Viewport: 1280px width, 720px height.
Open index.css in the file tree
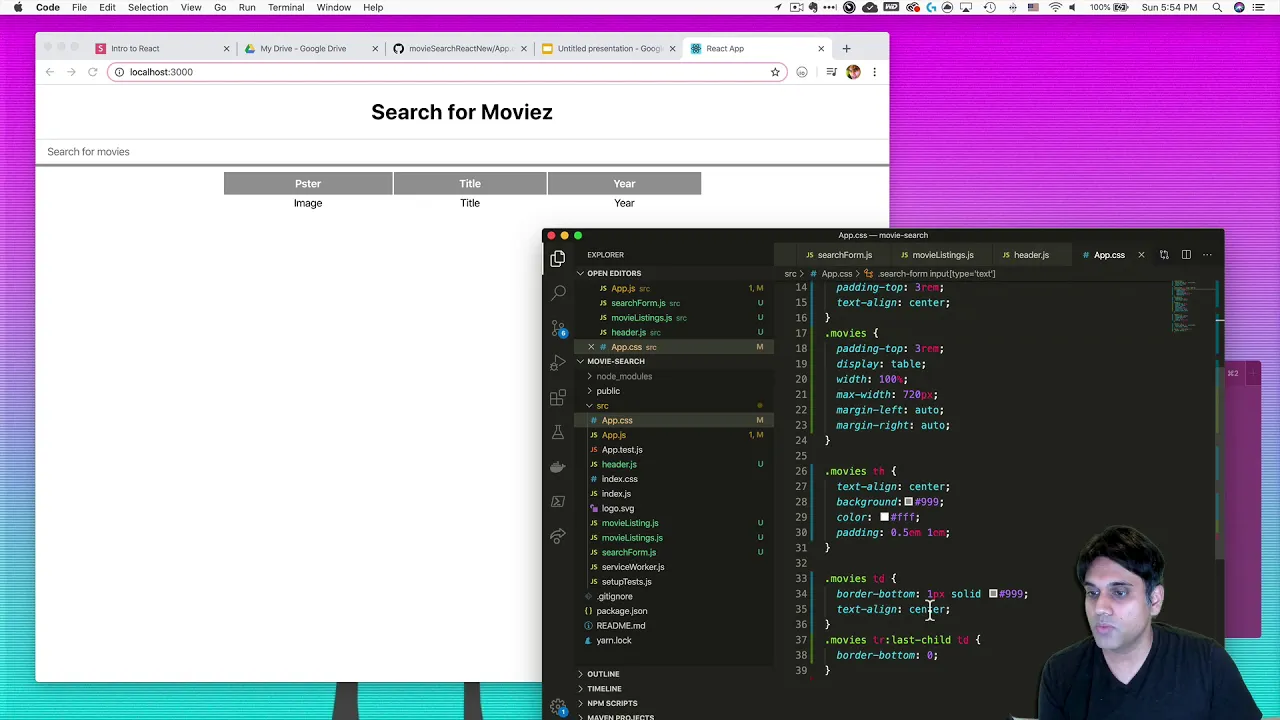[x=619, y=479]
